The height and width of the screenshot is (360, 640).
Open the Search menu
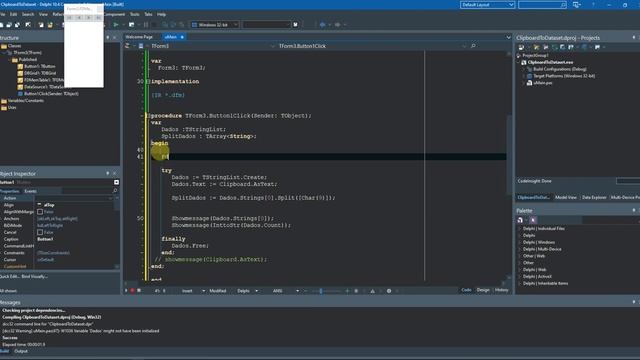tap(28, 14)
